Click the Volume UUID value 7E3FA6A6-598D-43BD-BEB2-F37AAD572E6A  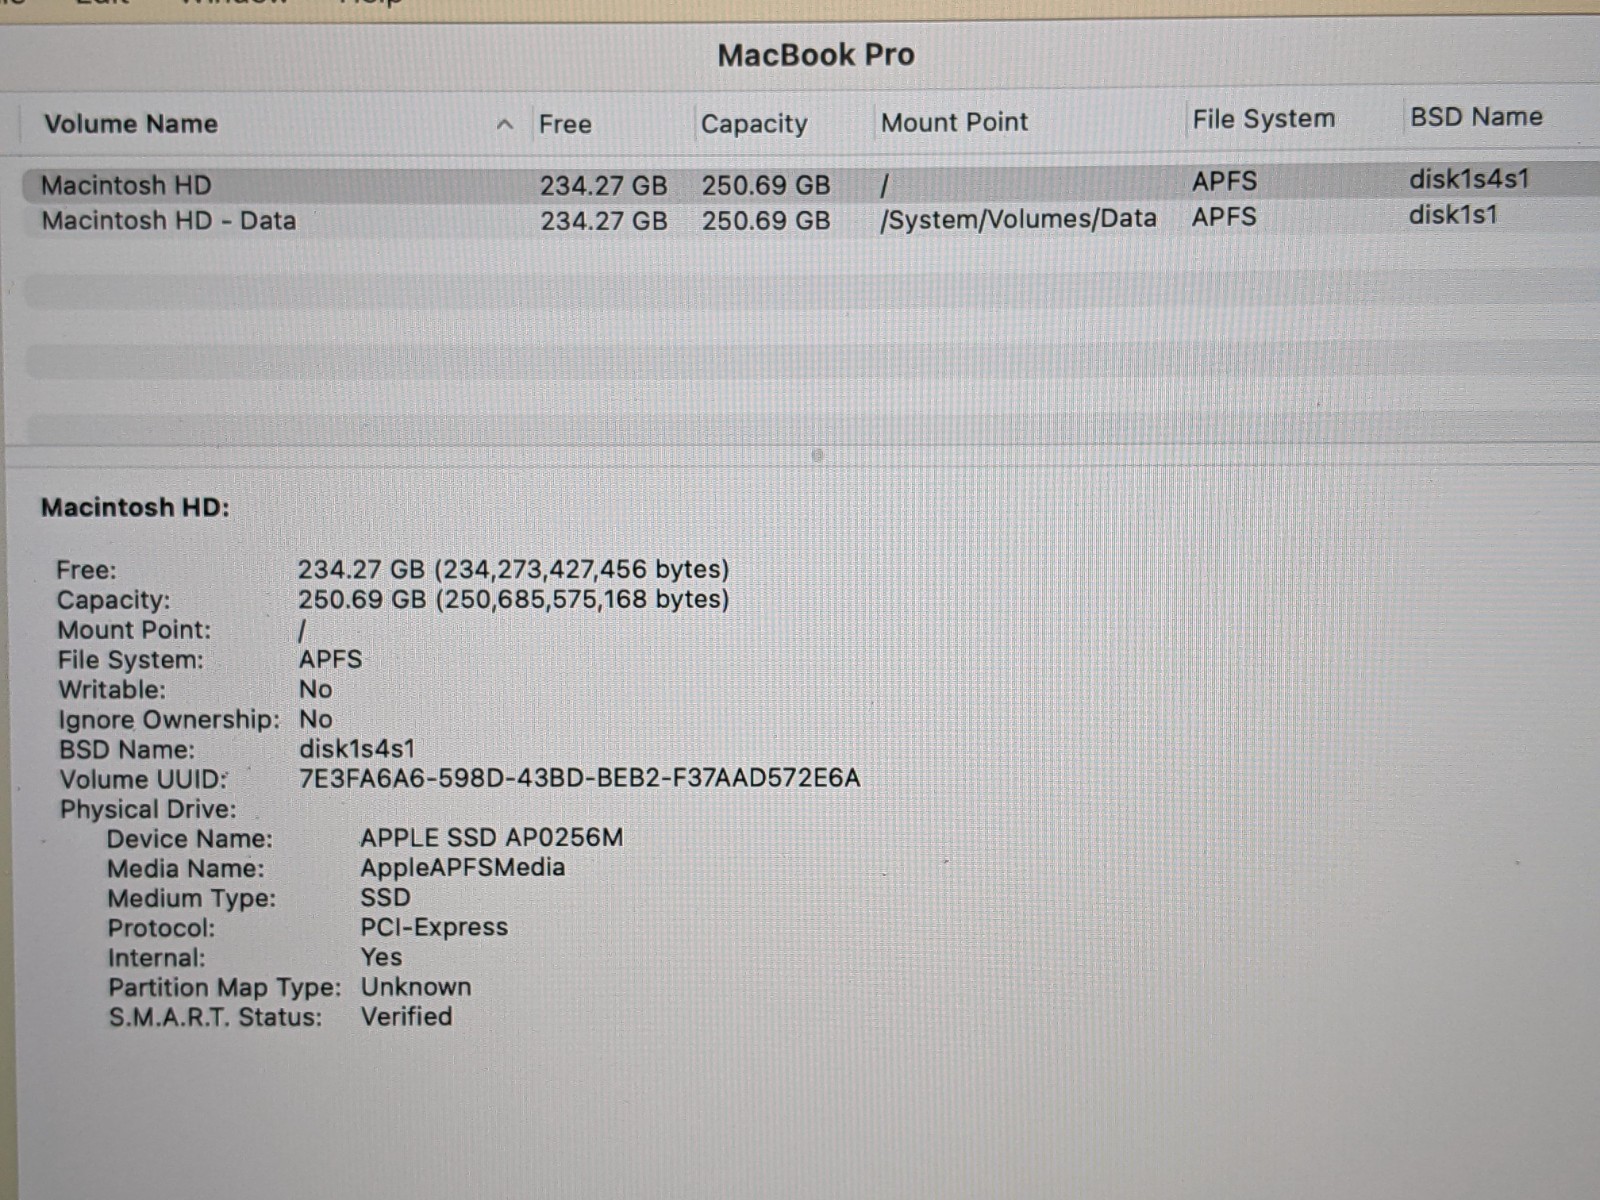click(580, 778)
